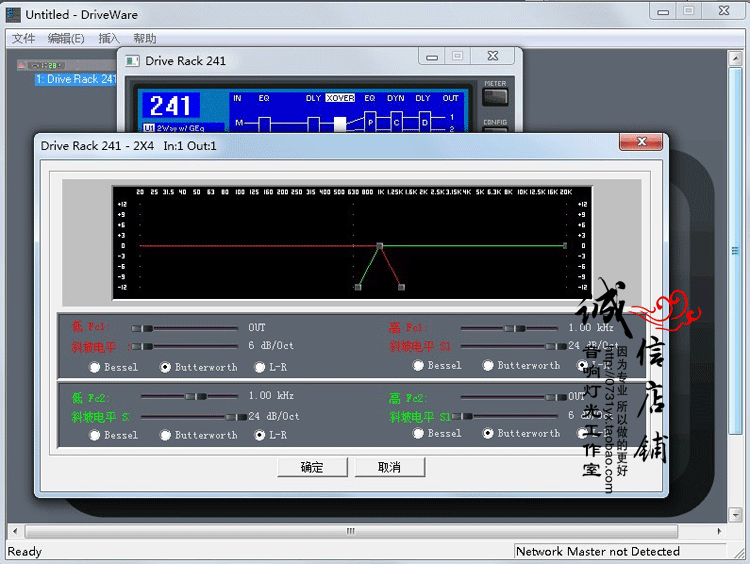Open the 编辑(E) menu
This screenshot has width=750, height=564.
(66, 38)
